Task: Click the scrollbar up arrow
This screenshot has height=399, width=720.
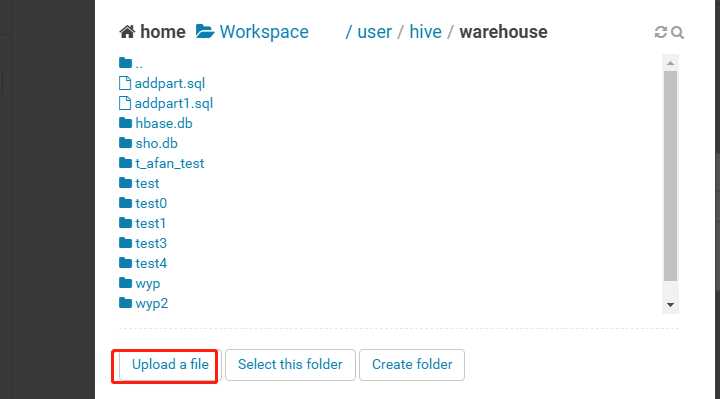Action: coord(670,63)
